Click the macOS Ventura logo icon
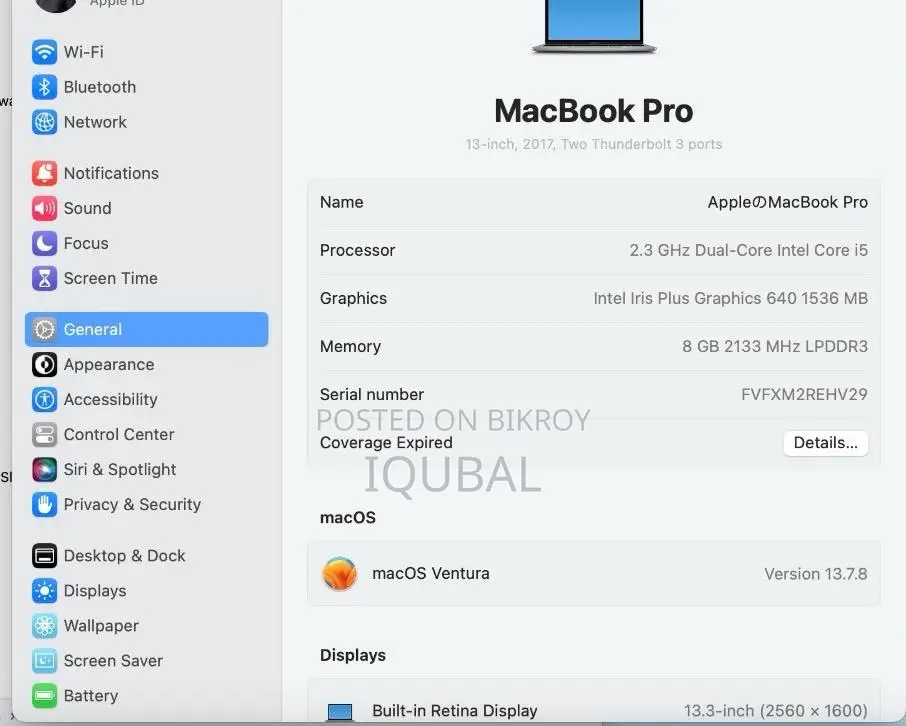906x726 pixels. 339,573
